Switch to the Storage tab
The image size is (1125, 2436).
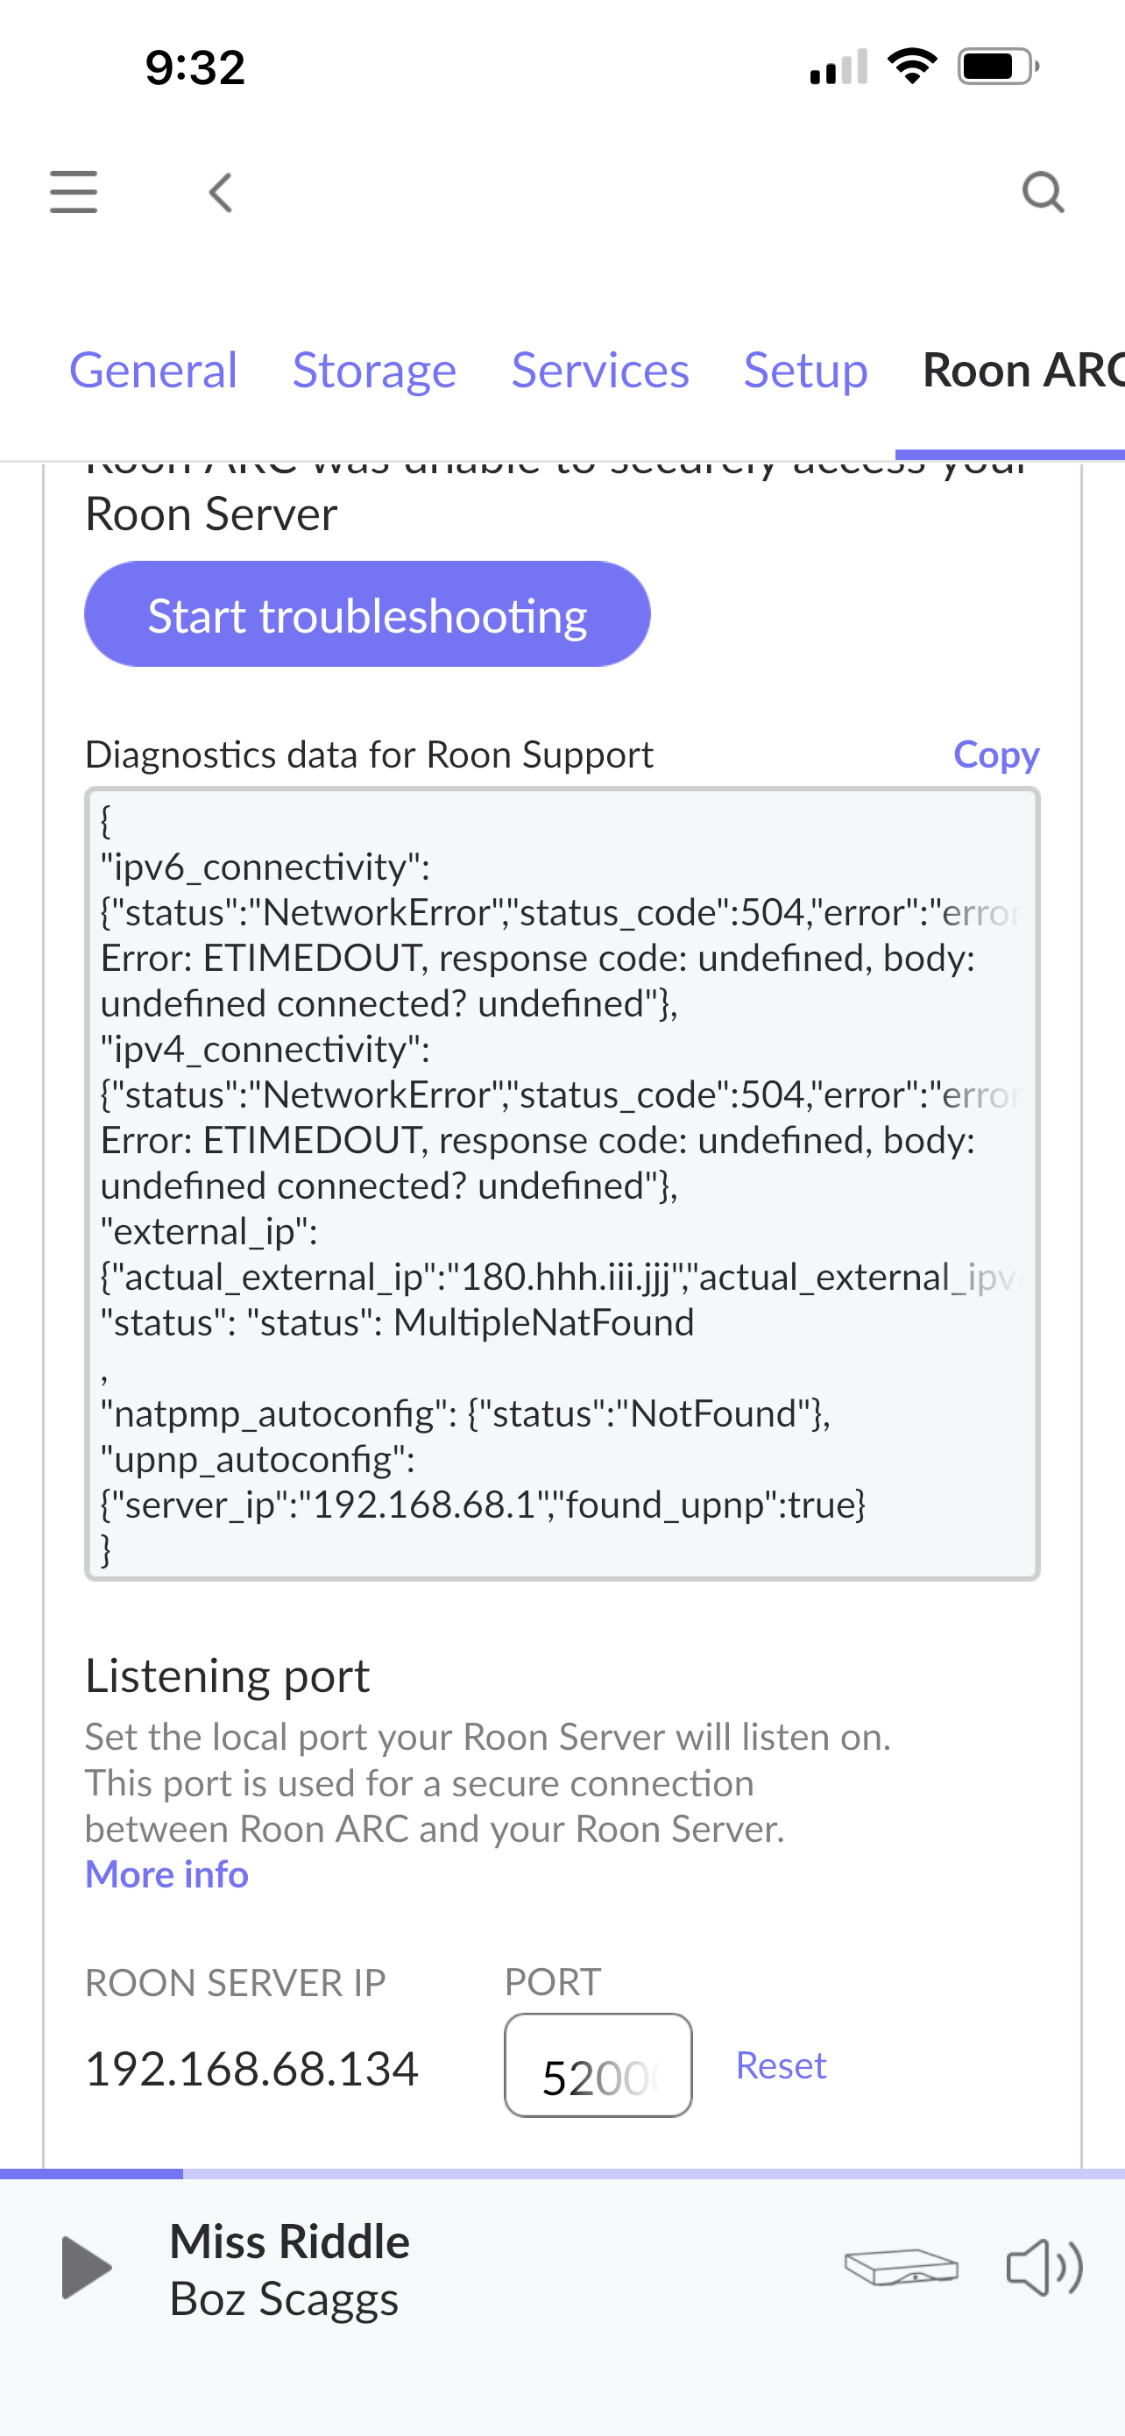coord(374,370)
